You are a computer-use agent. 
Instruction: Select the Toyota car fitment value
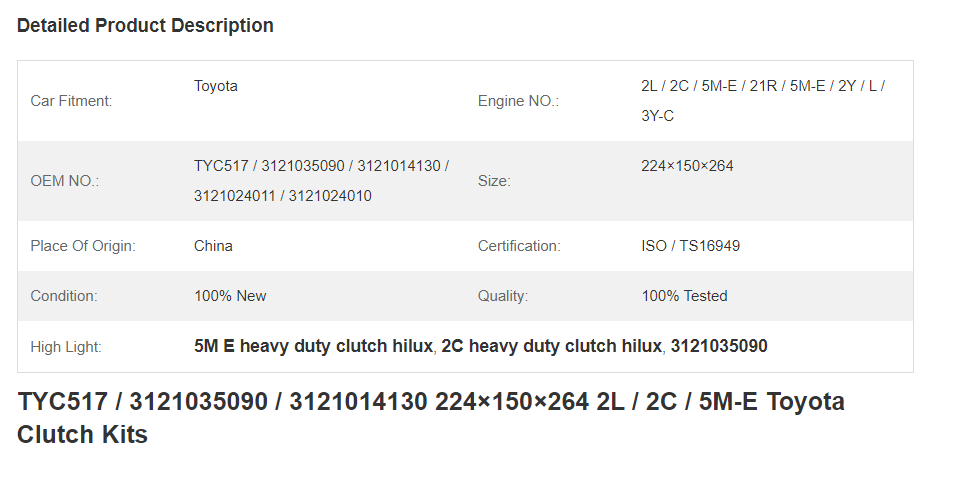pyautogui.click(x=216, y=86)
